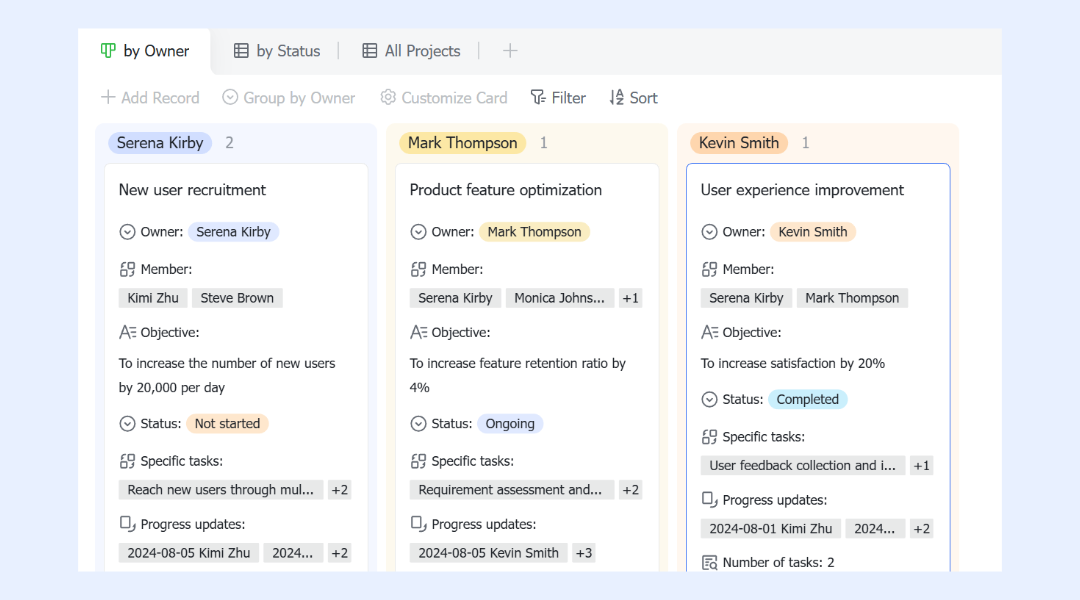
Task: Click Objective text icon in User experience improvement card
Action: pos(709,333)
